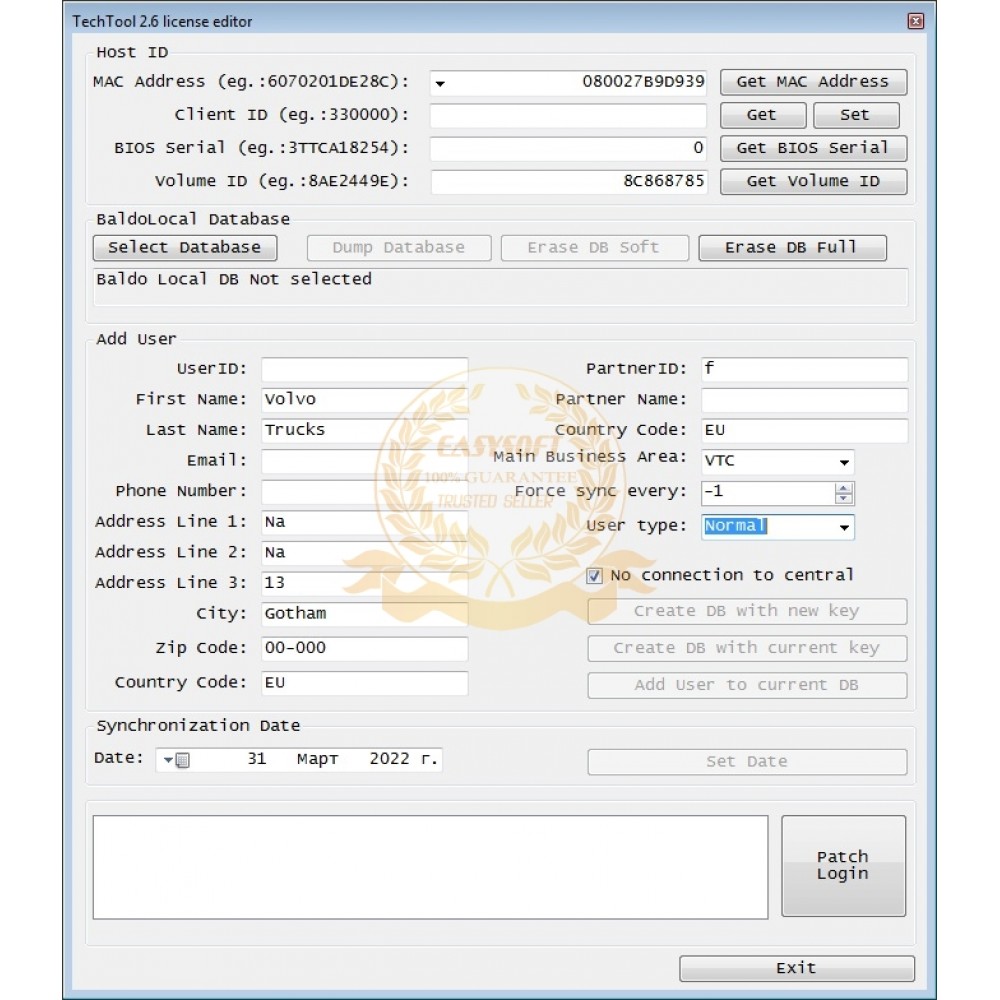The height and width of the screenshot is (1000, 1000).
Task: Open the MAC Address dropdown arrow
Action: pos(440,83)
